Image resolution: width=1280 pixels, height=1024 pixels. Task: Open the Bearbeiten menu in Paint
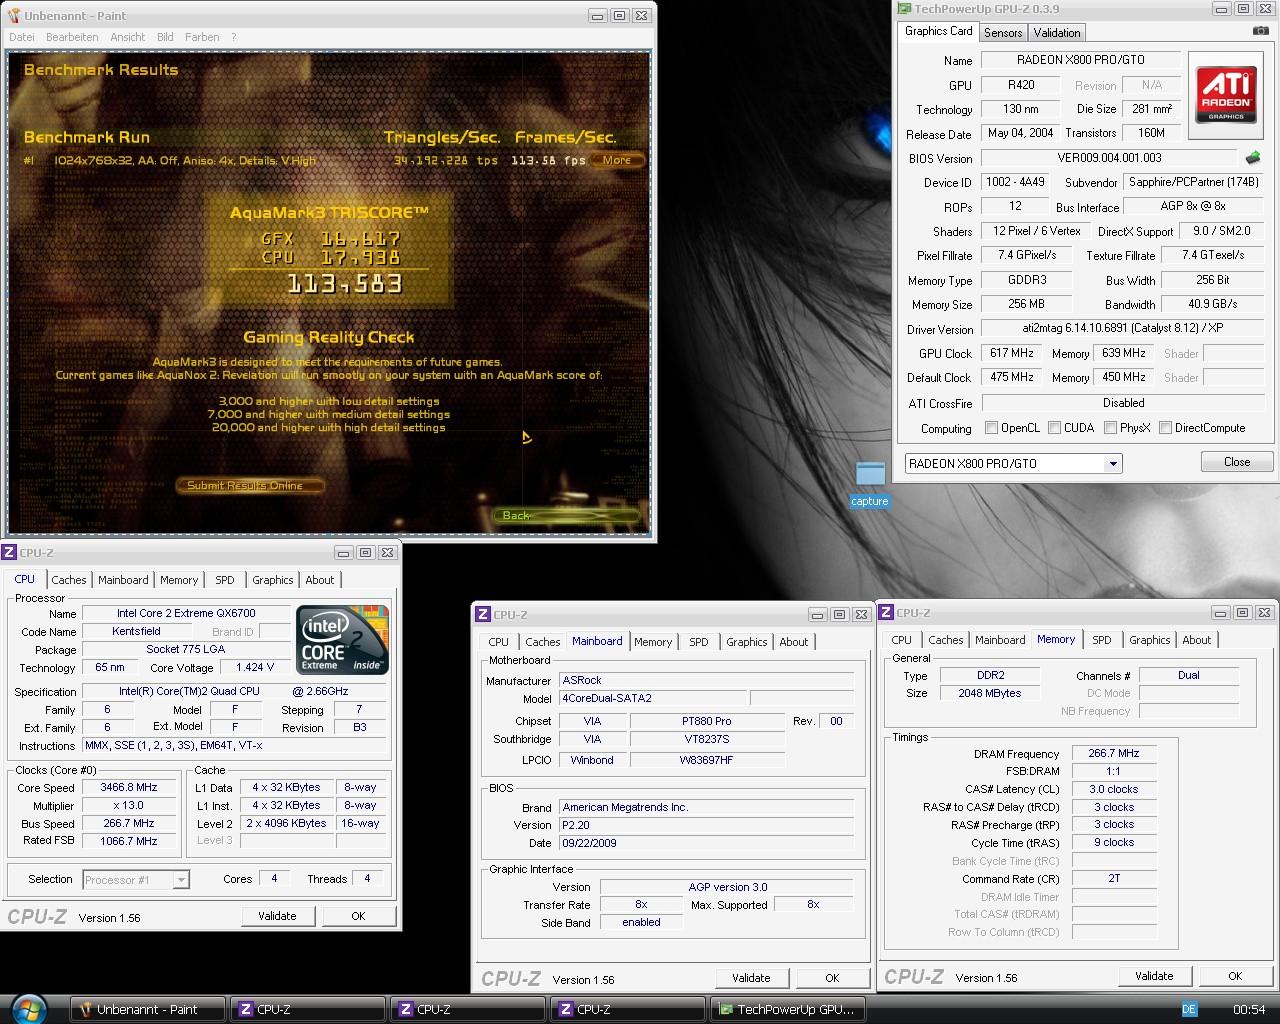click(72, 37)
